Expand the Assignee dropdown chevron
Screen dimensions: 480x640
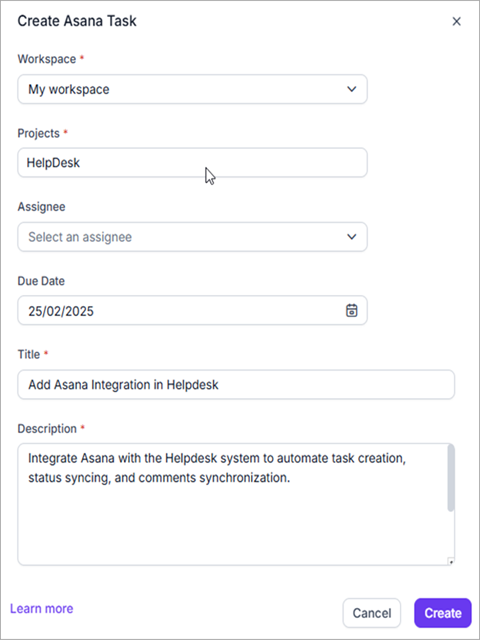351,237
